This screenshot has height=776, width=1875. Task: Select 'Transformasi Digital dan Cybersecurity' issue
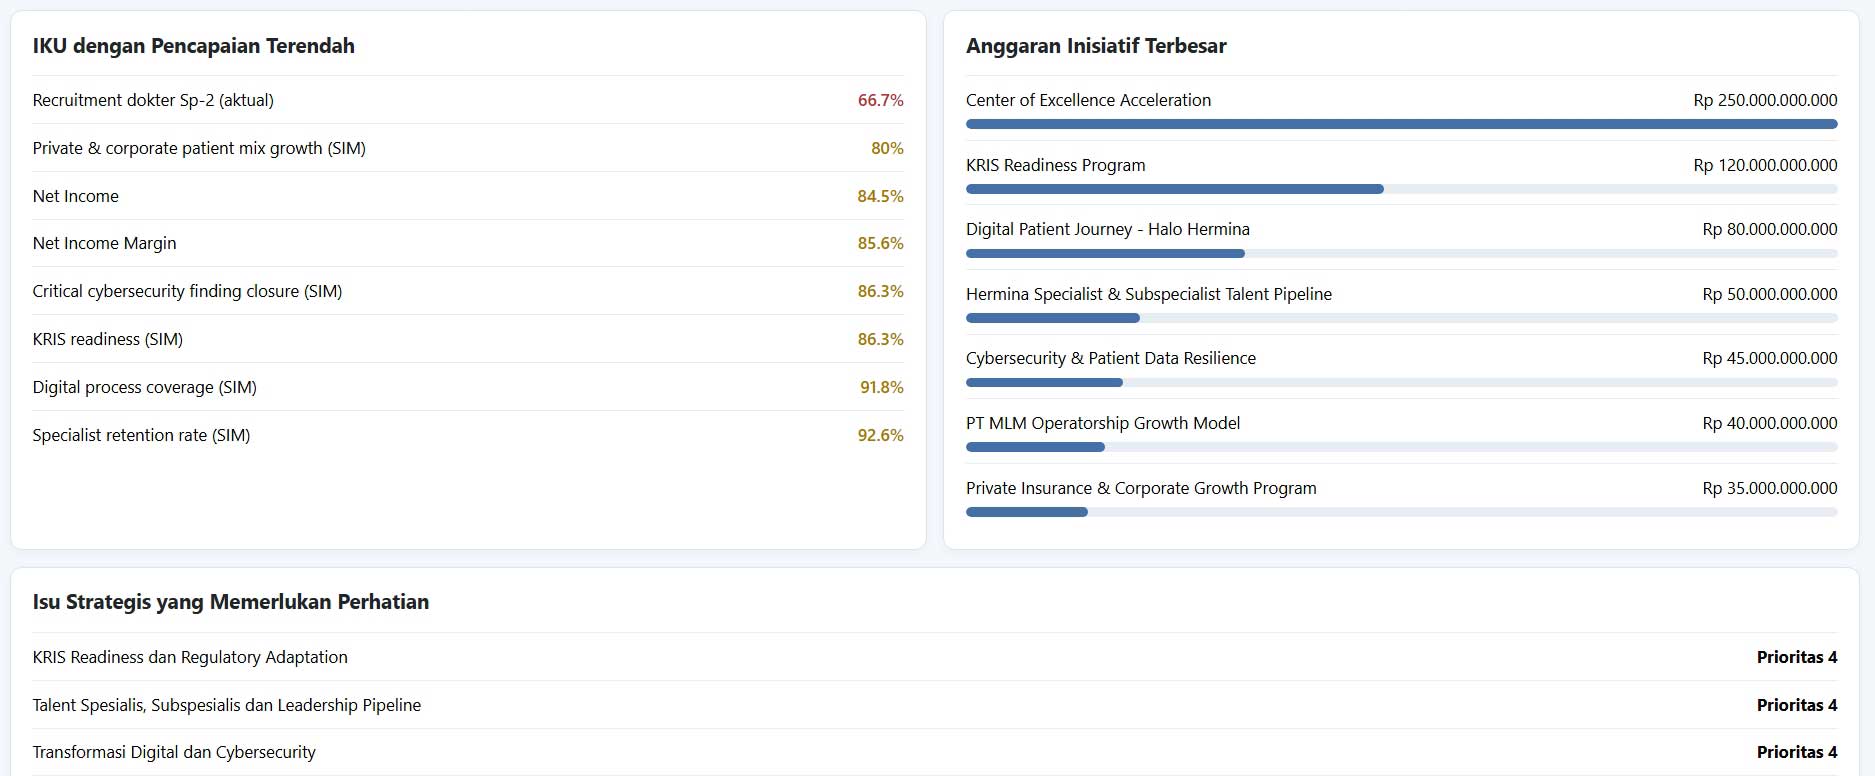click(x=174, y=752)
